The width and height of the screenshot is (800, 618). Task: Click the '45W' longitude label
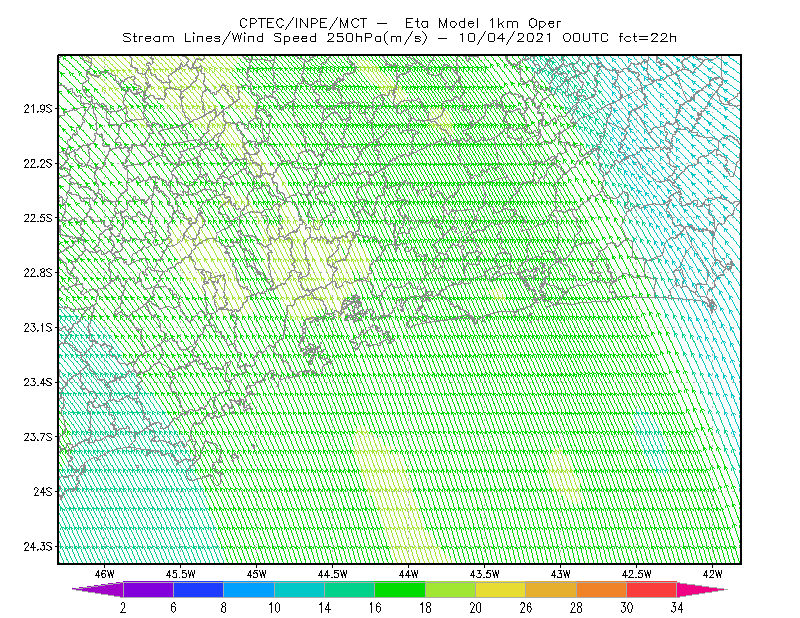point(257,574)
